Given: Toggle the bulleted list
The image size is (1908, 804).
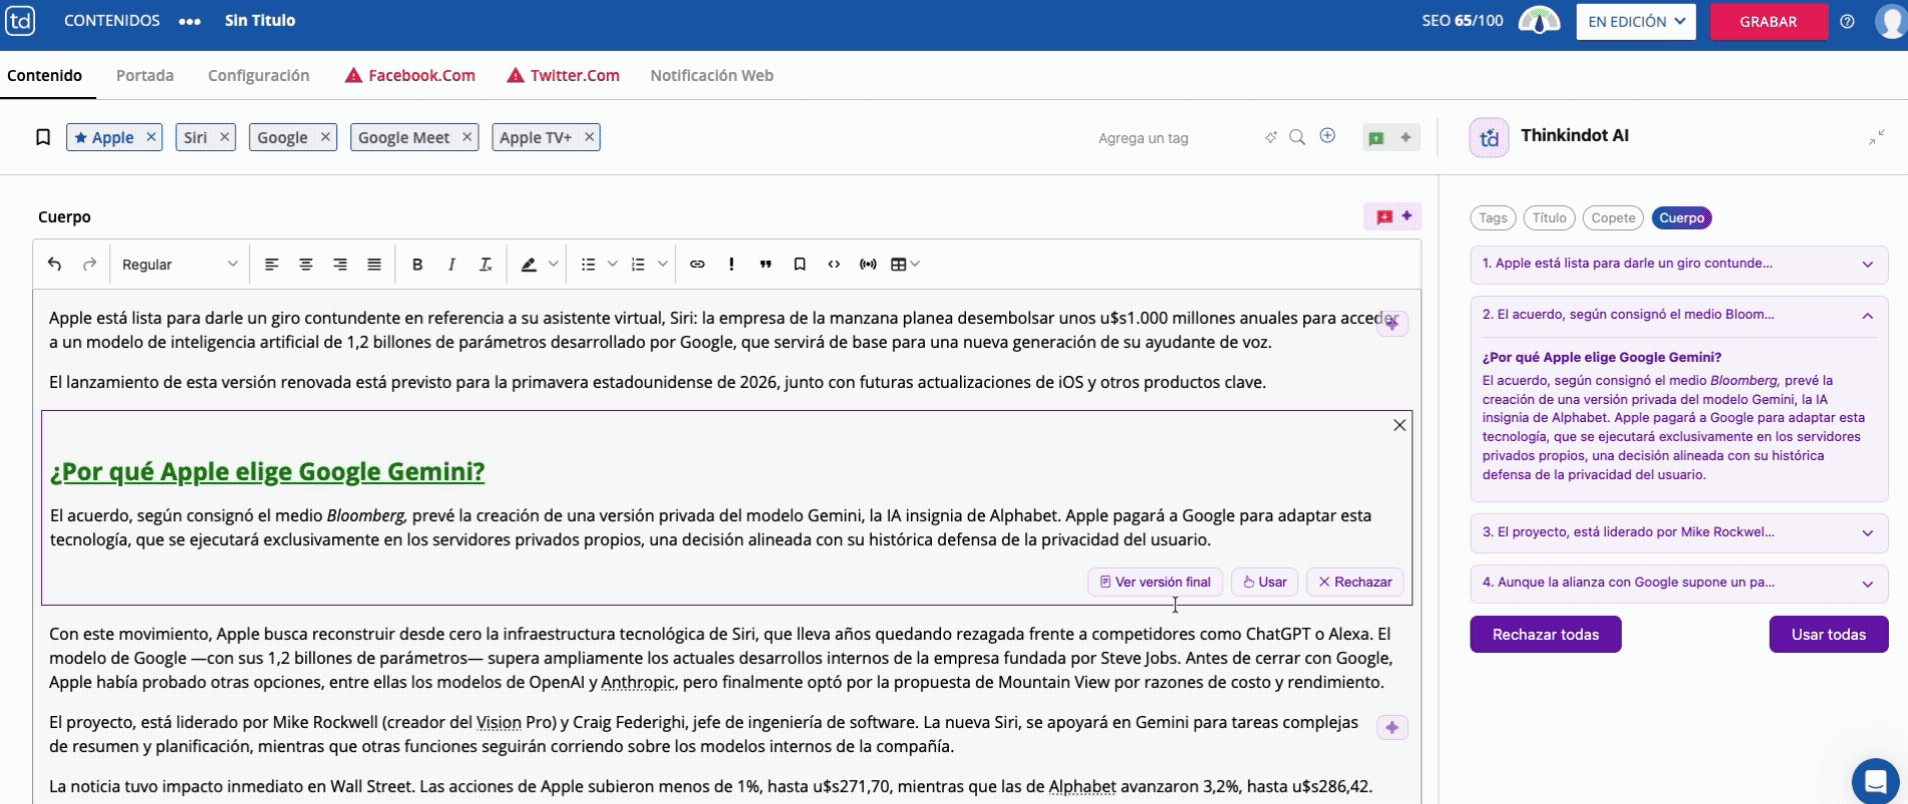Looking at the screenshot, I should coord(588,264).
